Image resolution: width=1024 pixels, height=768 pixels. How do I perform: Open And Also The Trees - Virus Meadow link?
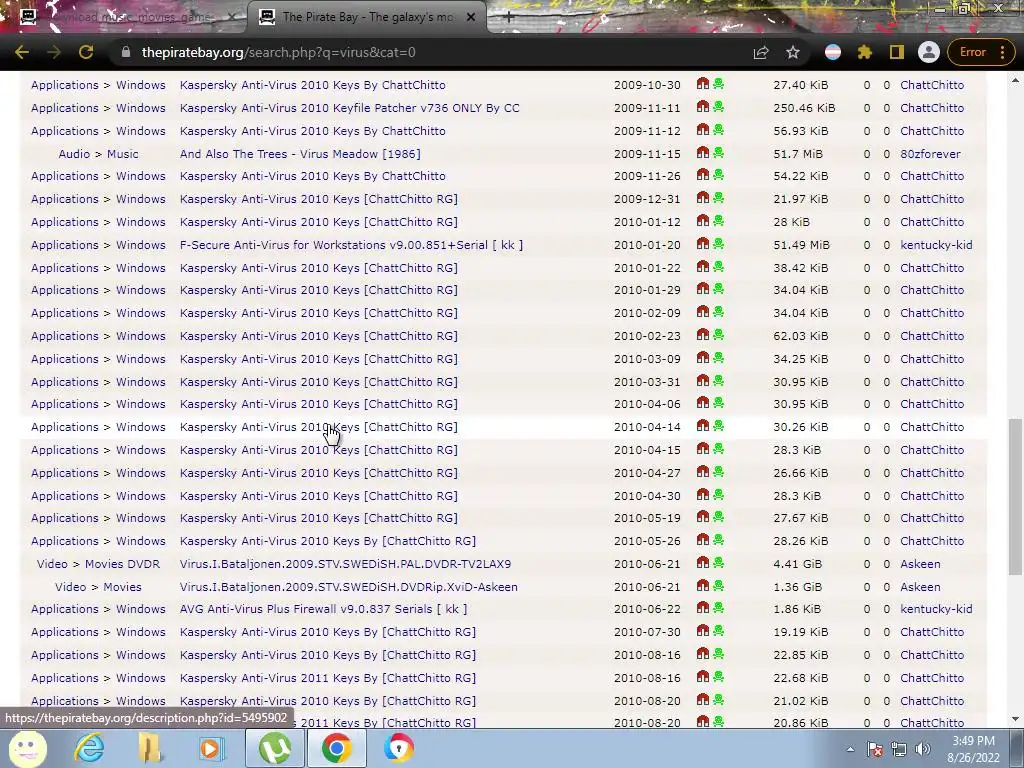(300, 154)
